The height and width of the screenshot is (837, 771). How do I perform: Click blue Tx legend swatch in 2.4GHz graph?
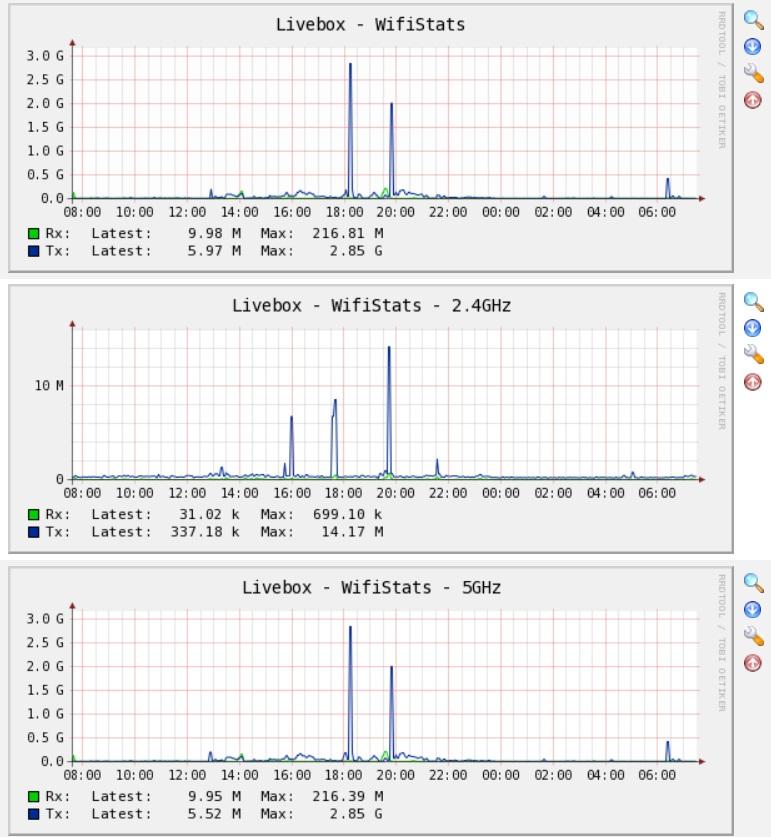pos(34,532)
